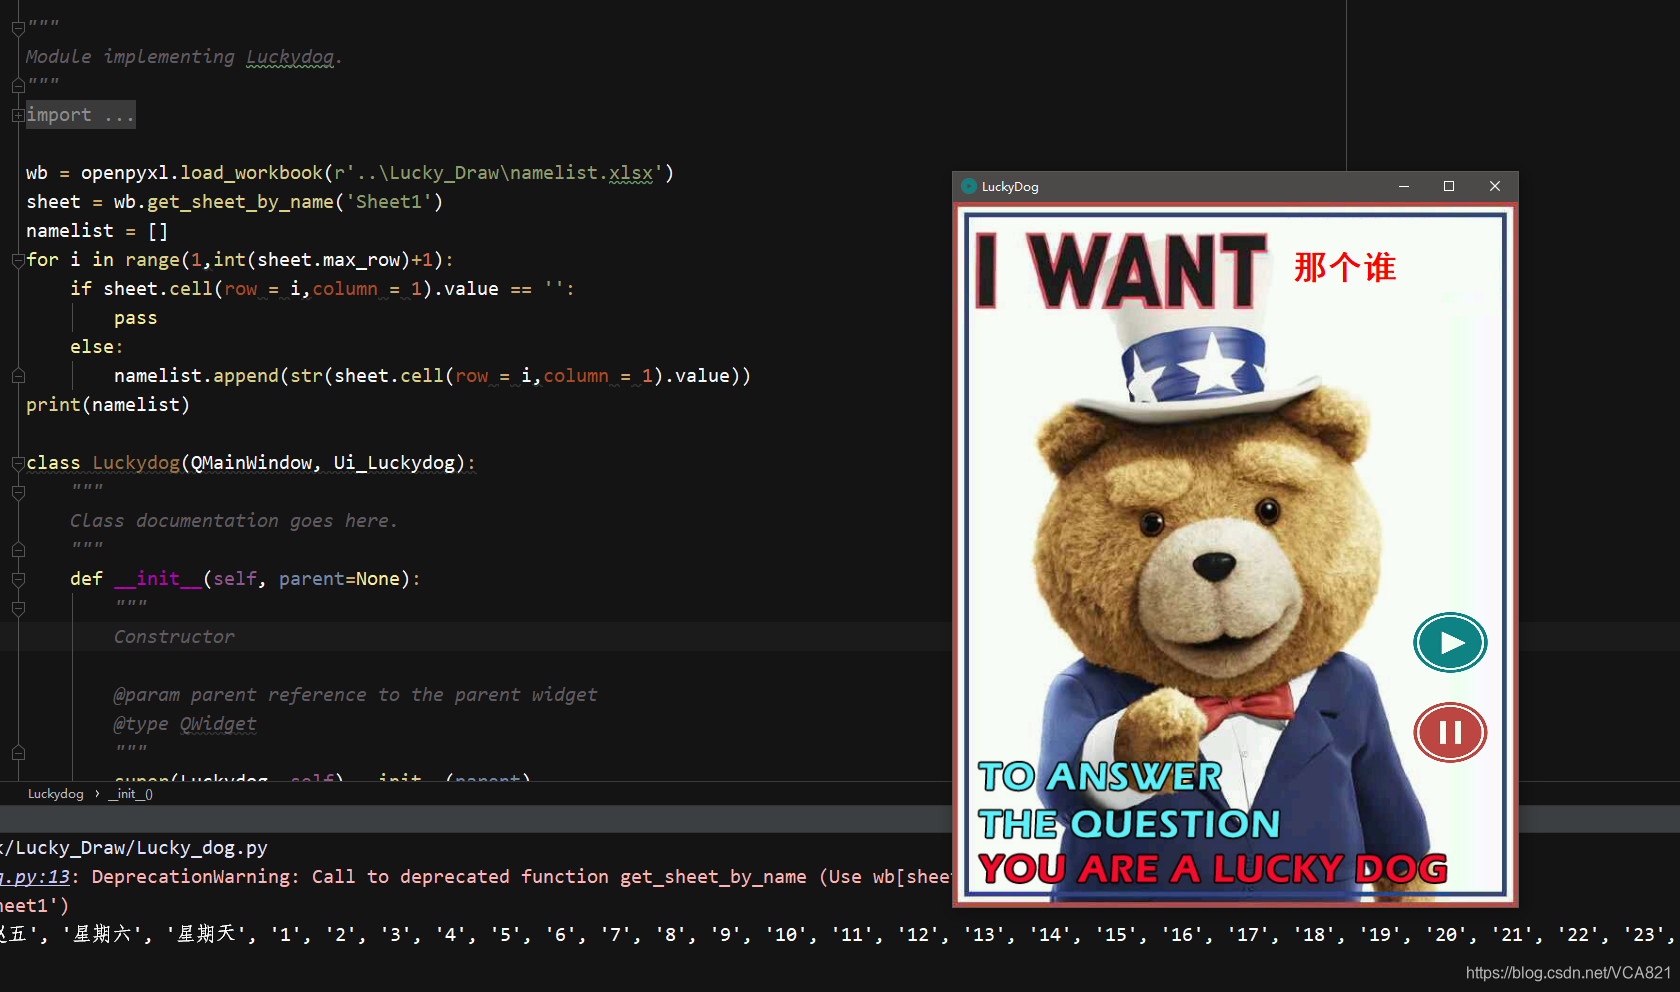Click the 'namelist = []' line
This screenshot has height=992, width=1680.
coord(97,231)
